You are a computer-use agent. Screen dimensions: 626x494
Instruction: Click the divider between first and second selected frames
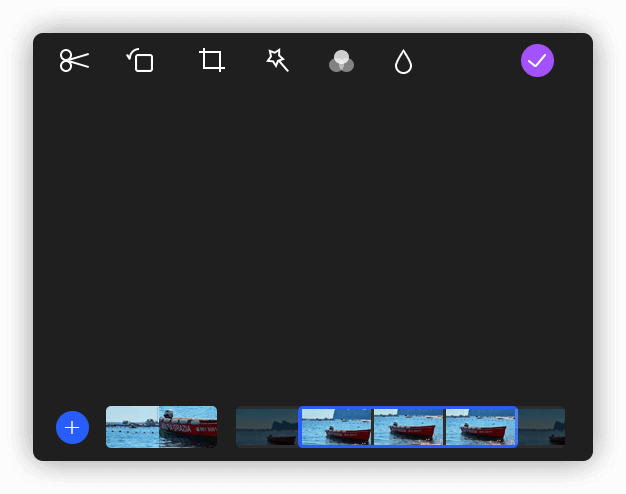tap(372, 427)
